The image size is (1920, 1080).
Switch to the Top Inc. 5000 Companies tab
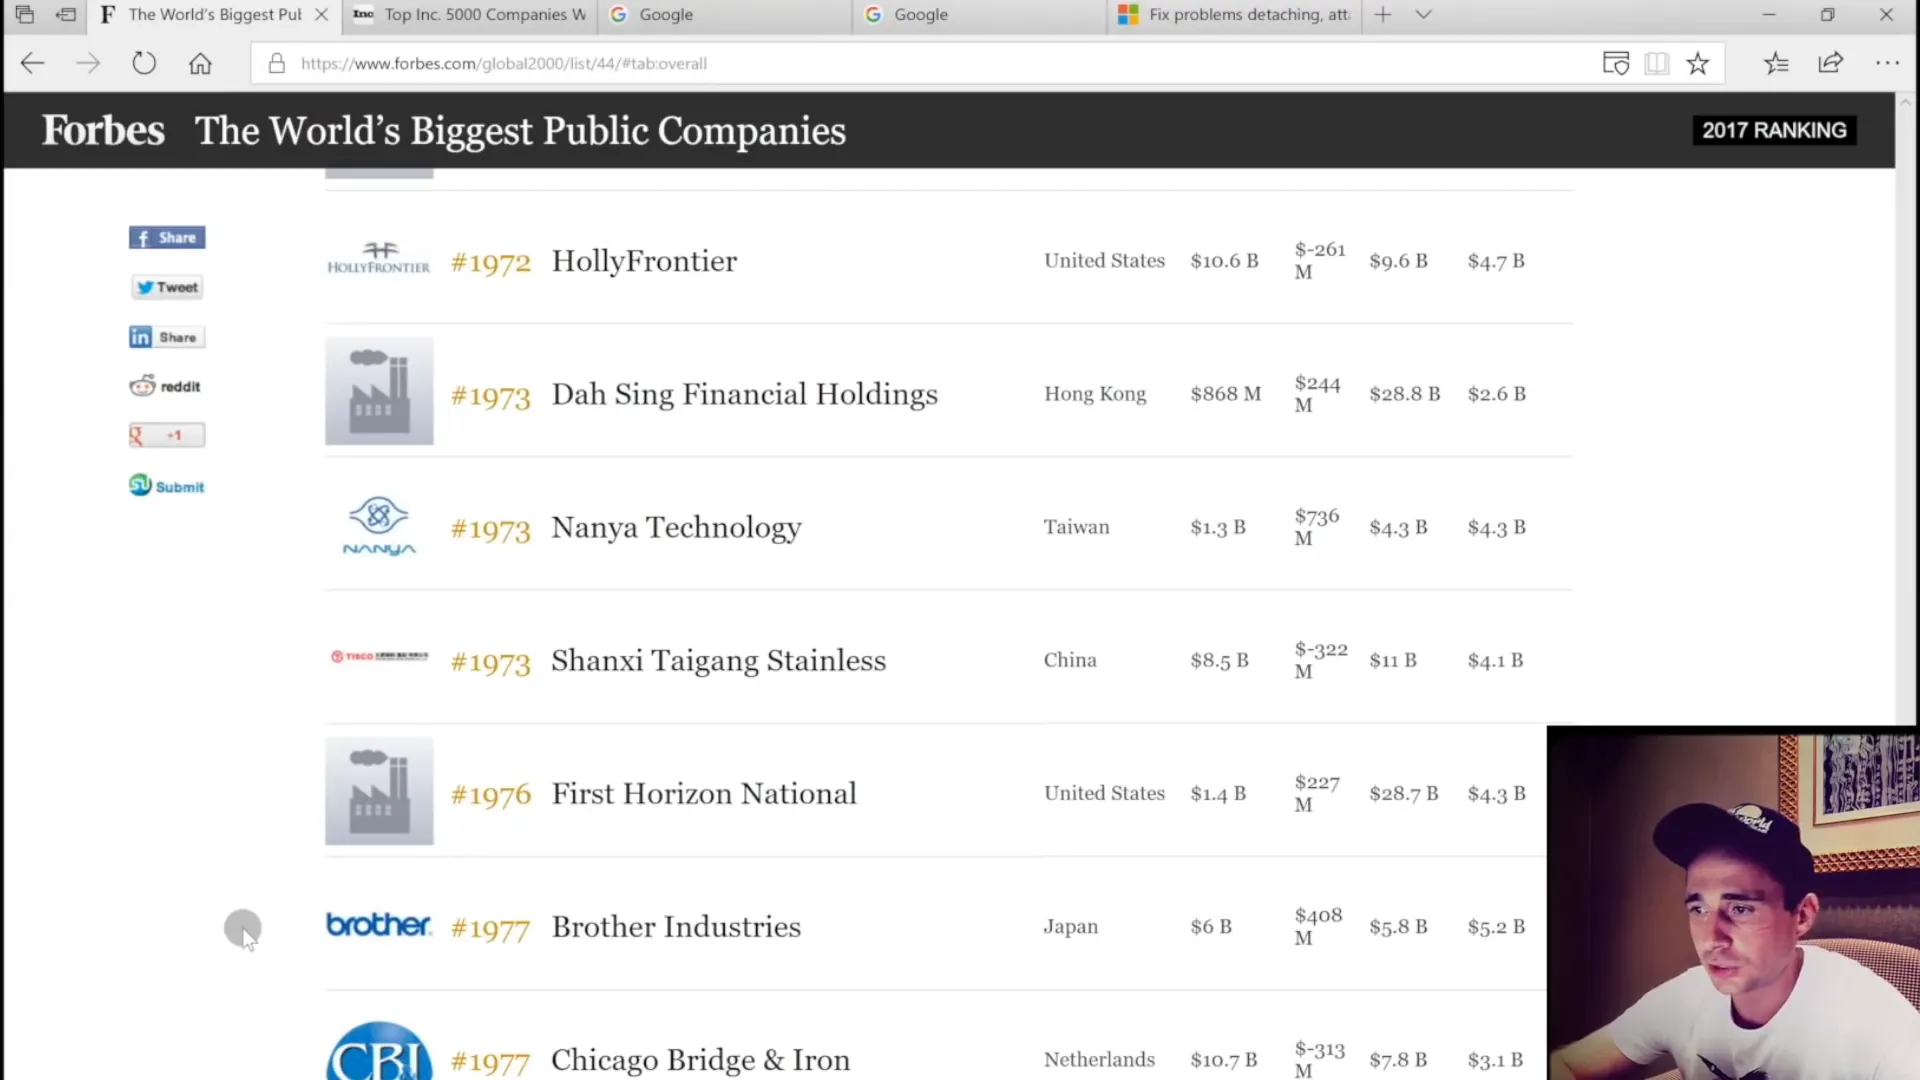471,14
